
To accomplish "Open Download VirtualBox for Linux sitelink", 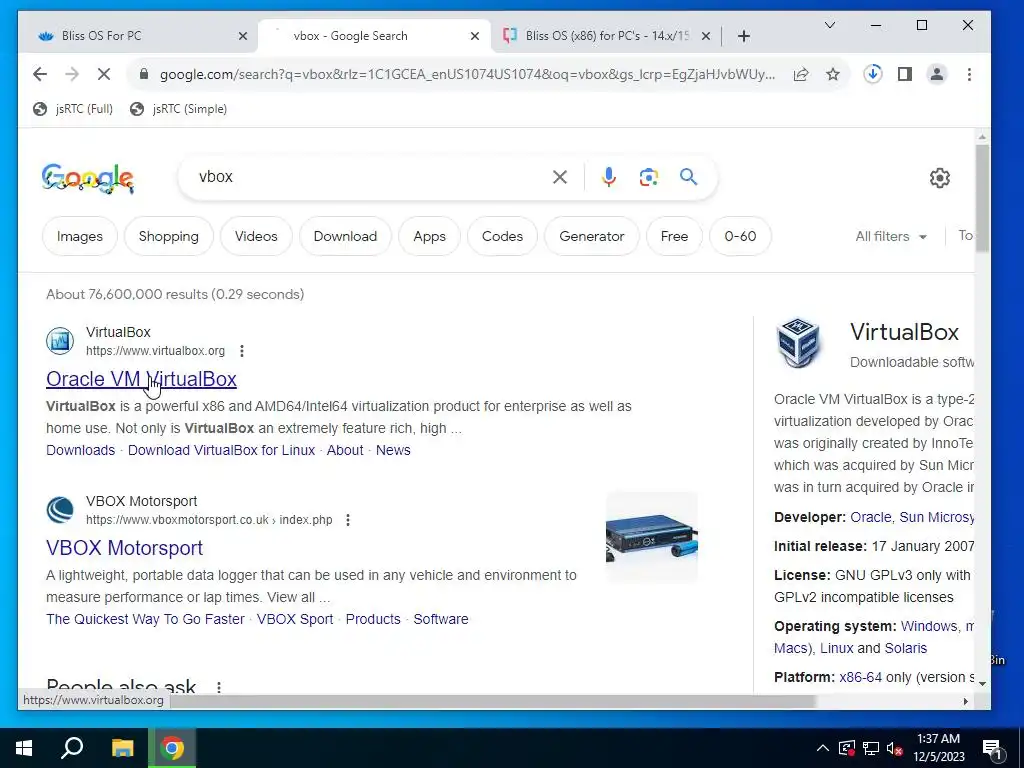I will click(x=221, y=451).
